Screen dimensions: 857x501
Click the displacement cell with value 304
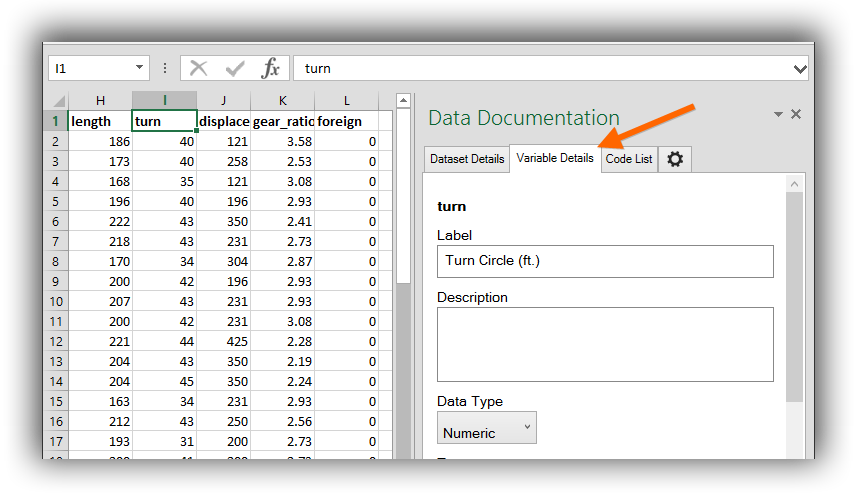pos(224,261)
